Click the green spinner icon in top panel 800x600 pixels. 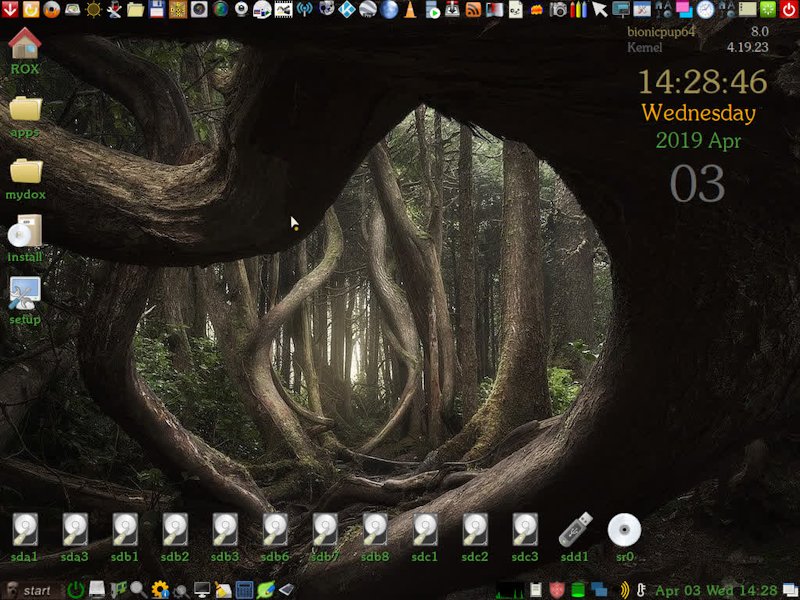coord(768,9)
